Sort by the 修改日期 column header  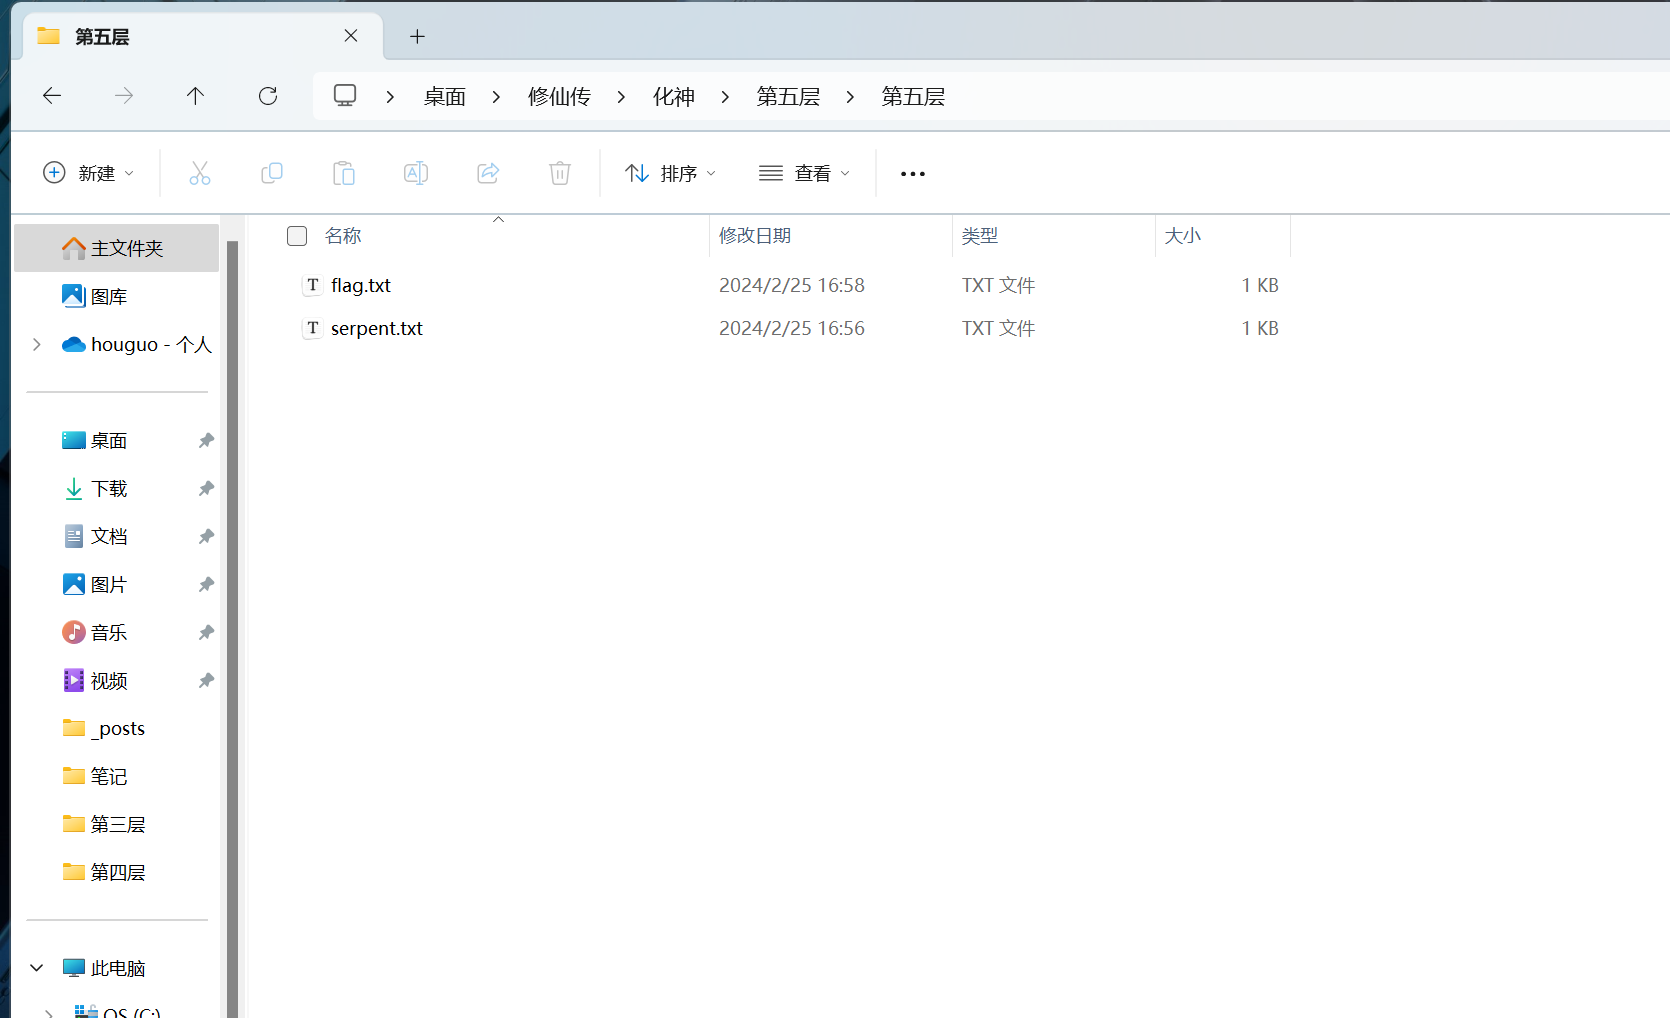click(755, 236)
